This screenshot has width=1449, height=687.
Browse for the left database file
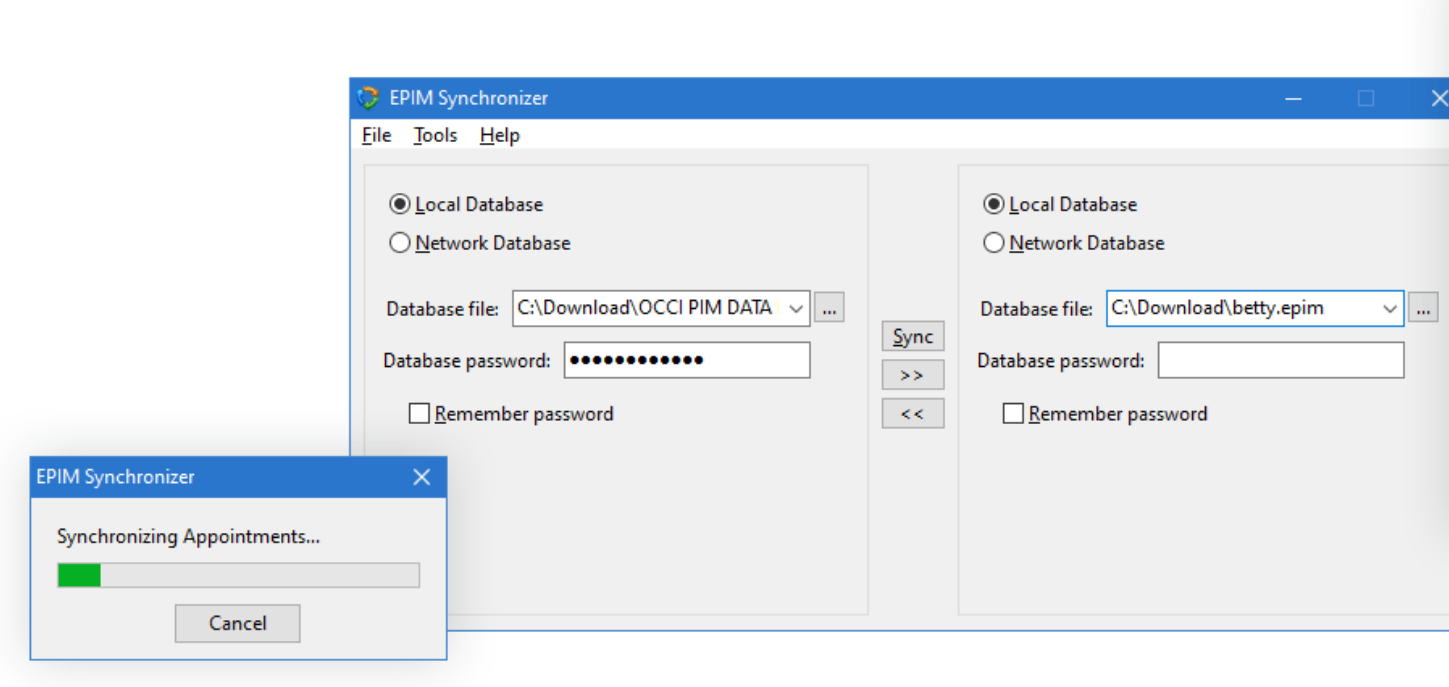pyautogui.click(x=829, y=308)
